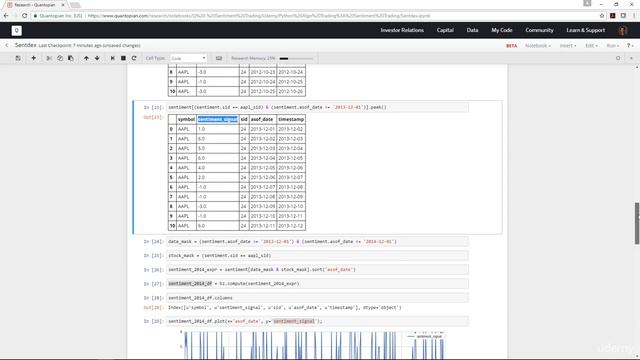Open Investor Relations in top navigation
This screenshot has width=640, height=360.
tap(402, 30)
